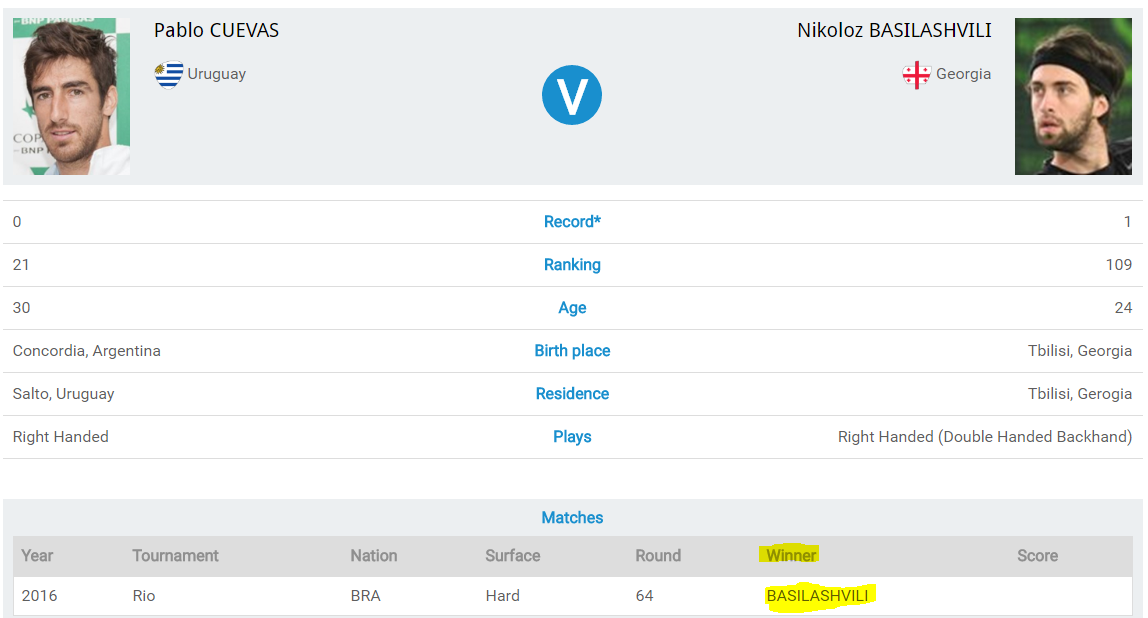Sort by the Year column header
The image size is (1148, 618).
[x=38, y=556]
